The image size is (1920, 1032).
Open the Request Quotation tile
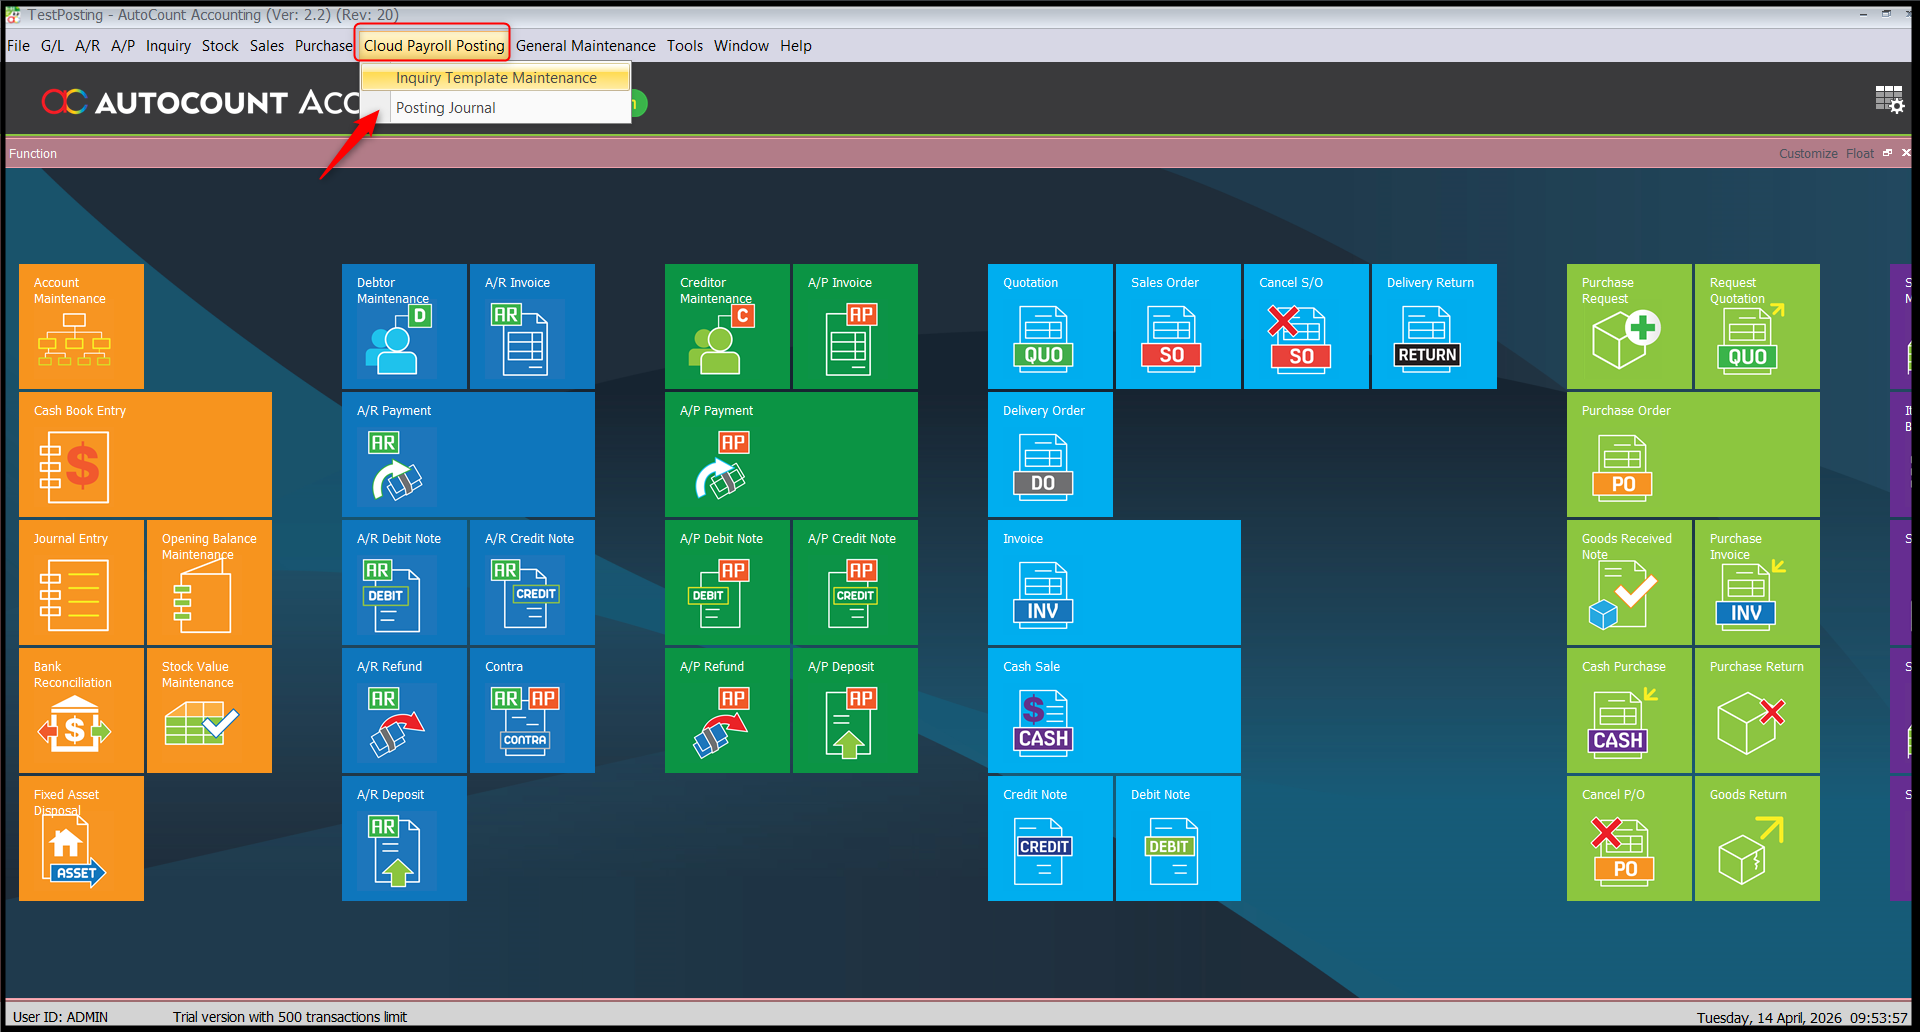(x=1757, y=326)
